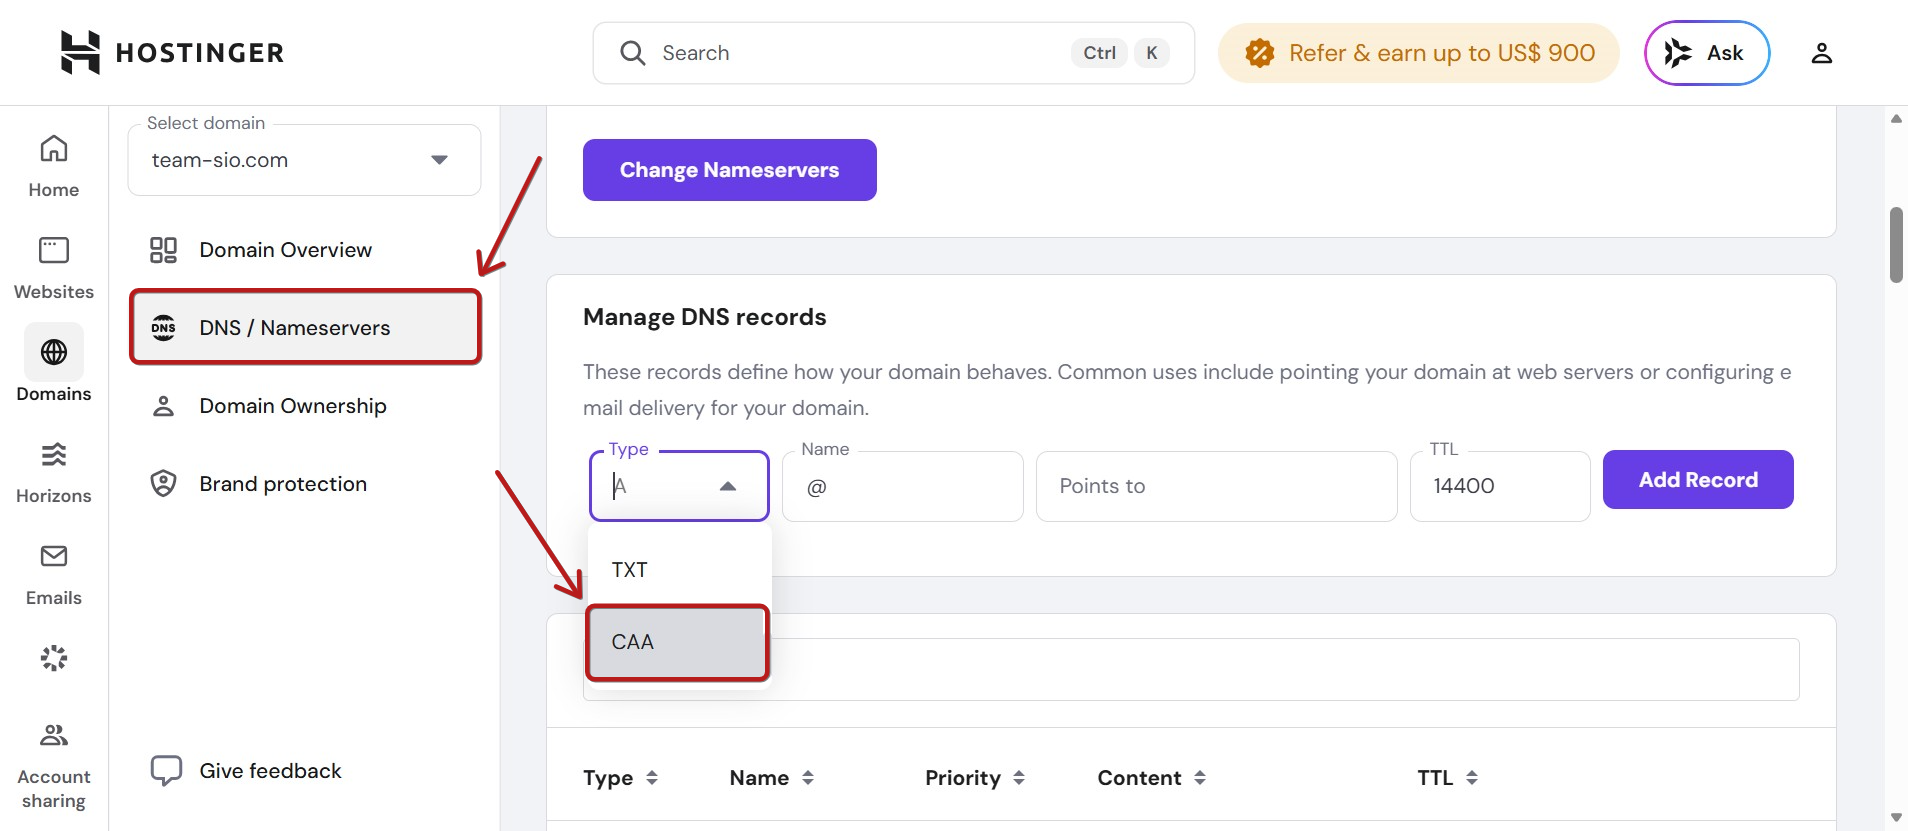Open DNS / Nameservers menu item
The image size is (1908, 831).
pos(305,328)
